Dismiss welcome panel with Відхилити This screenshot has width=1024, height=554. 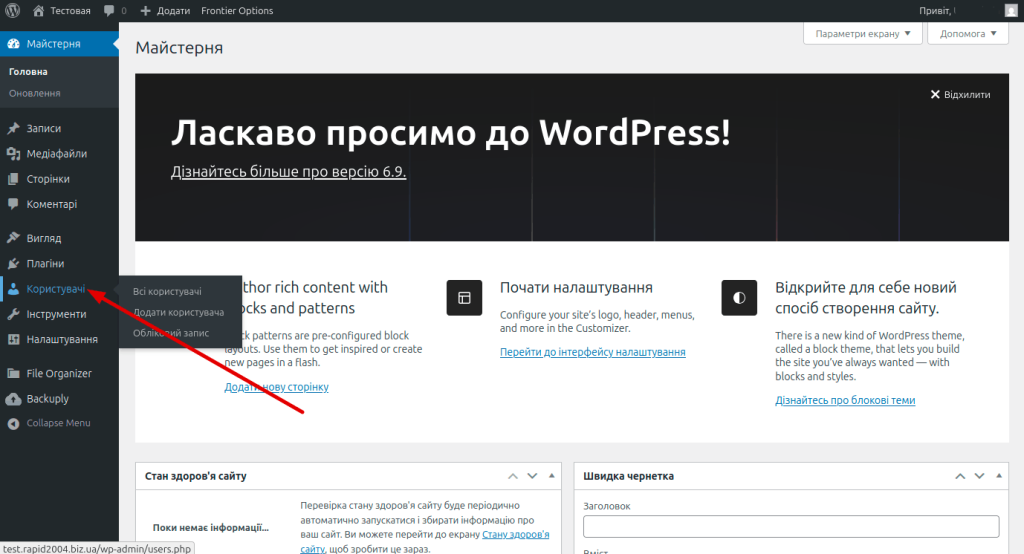[x=960, y=95]
